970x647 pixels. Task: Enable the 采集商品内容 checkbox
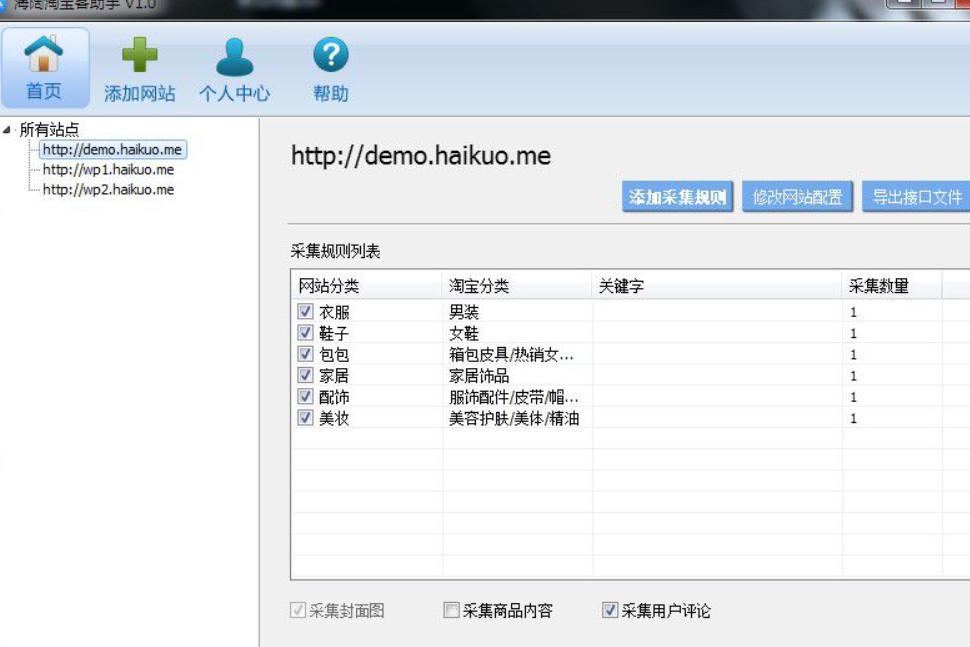451,611
